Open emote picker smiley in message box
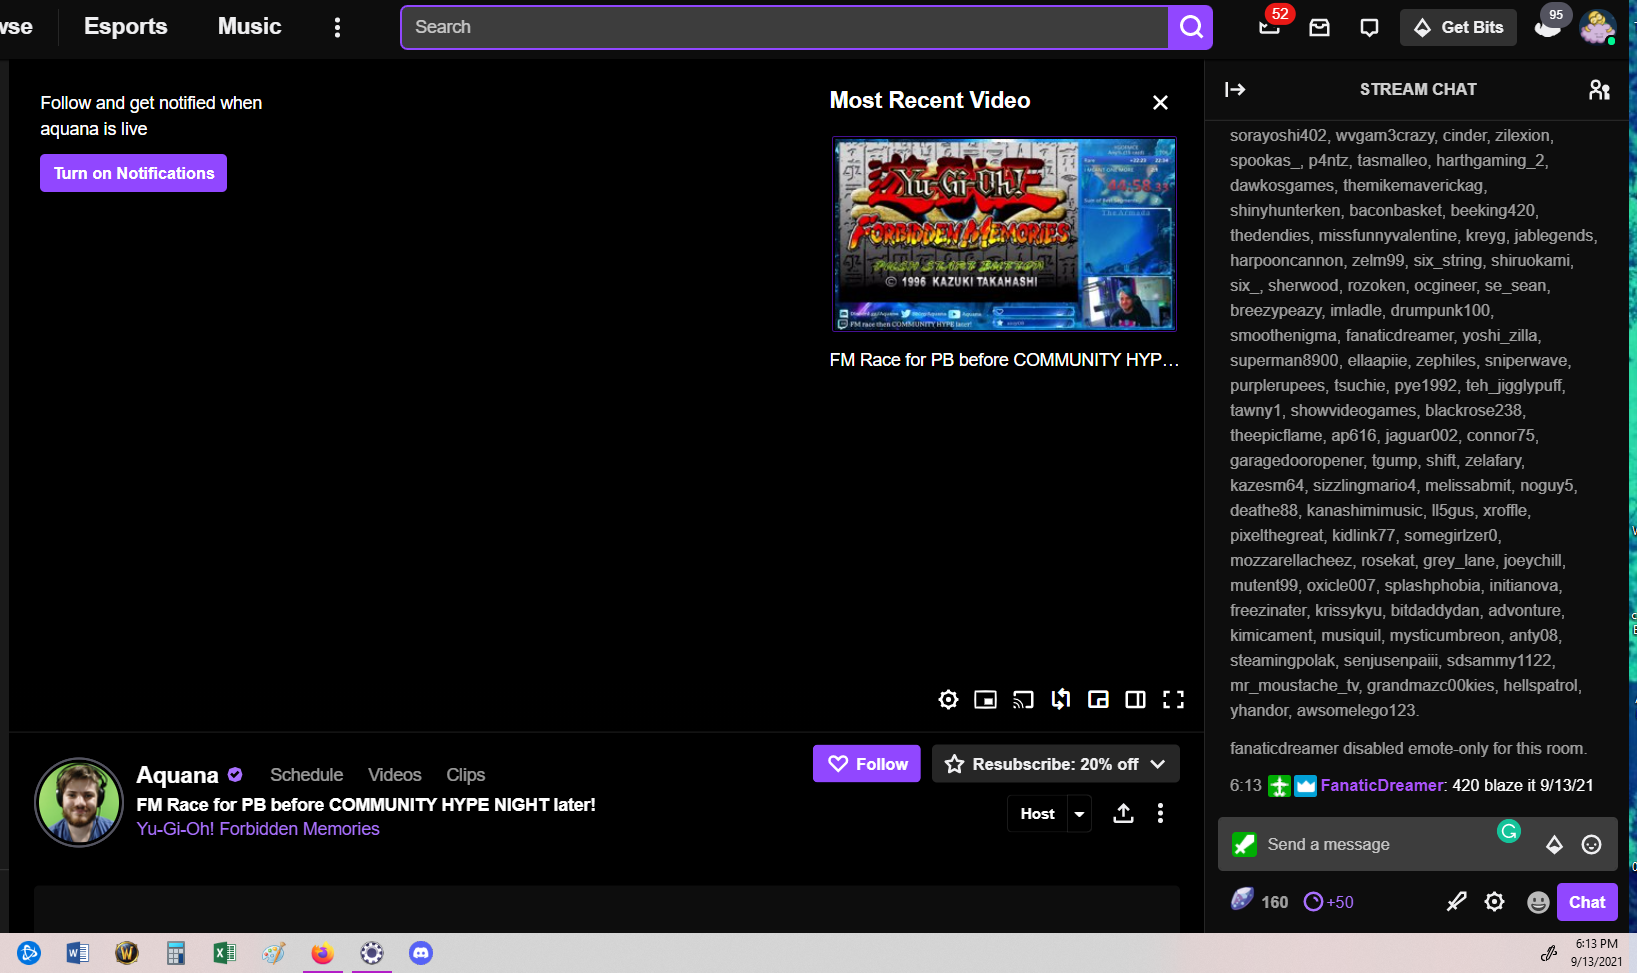Image resolution: width=1637 pixels, height=973 pixels. (1591, 845)
